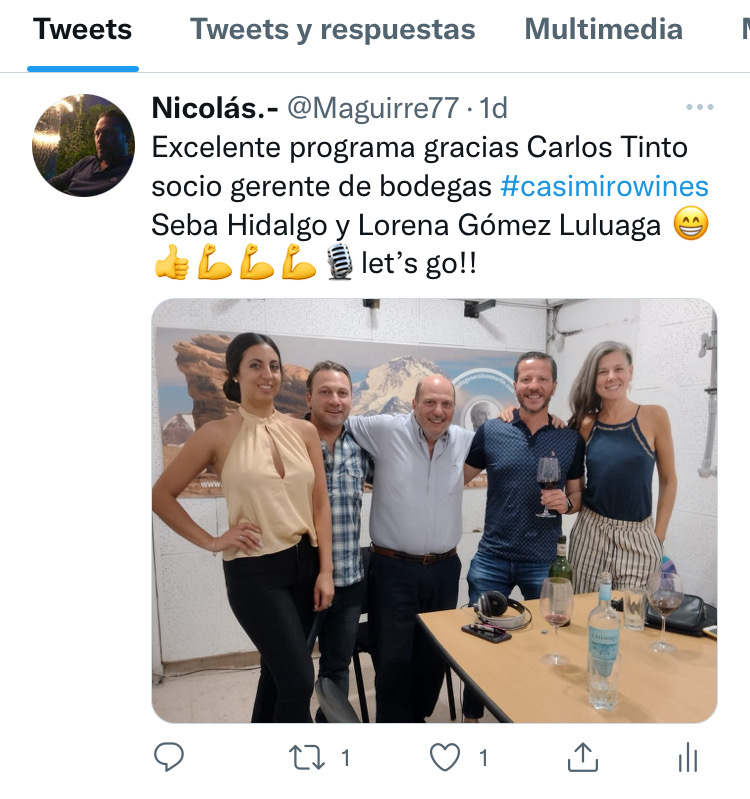Open the @Maguirre77 handle link
Viewport: 750px width, 799px height.
(373, 108)
